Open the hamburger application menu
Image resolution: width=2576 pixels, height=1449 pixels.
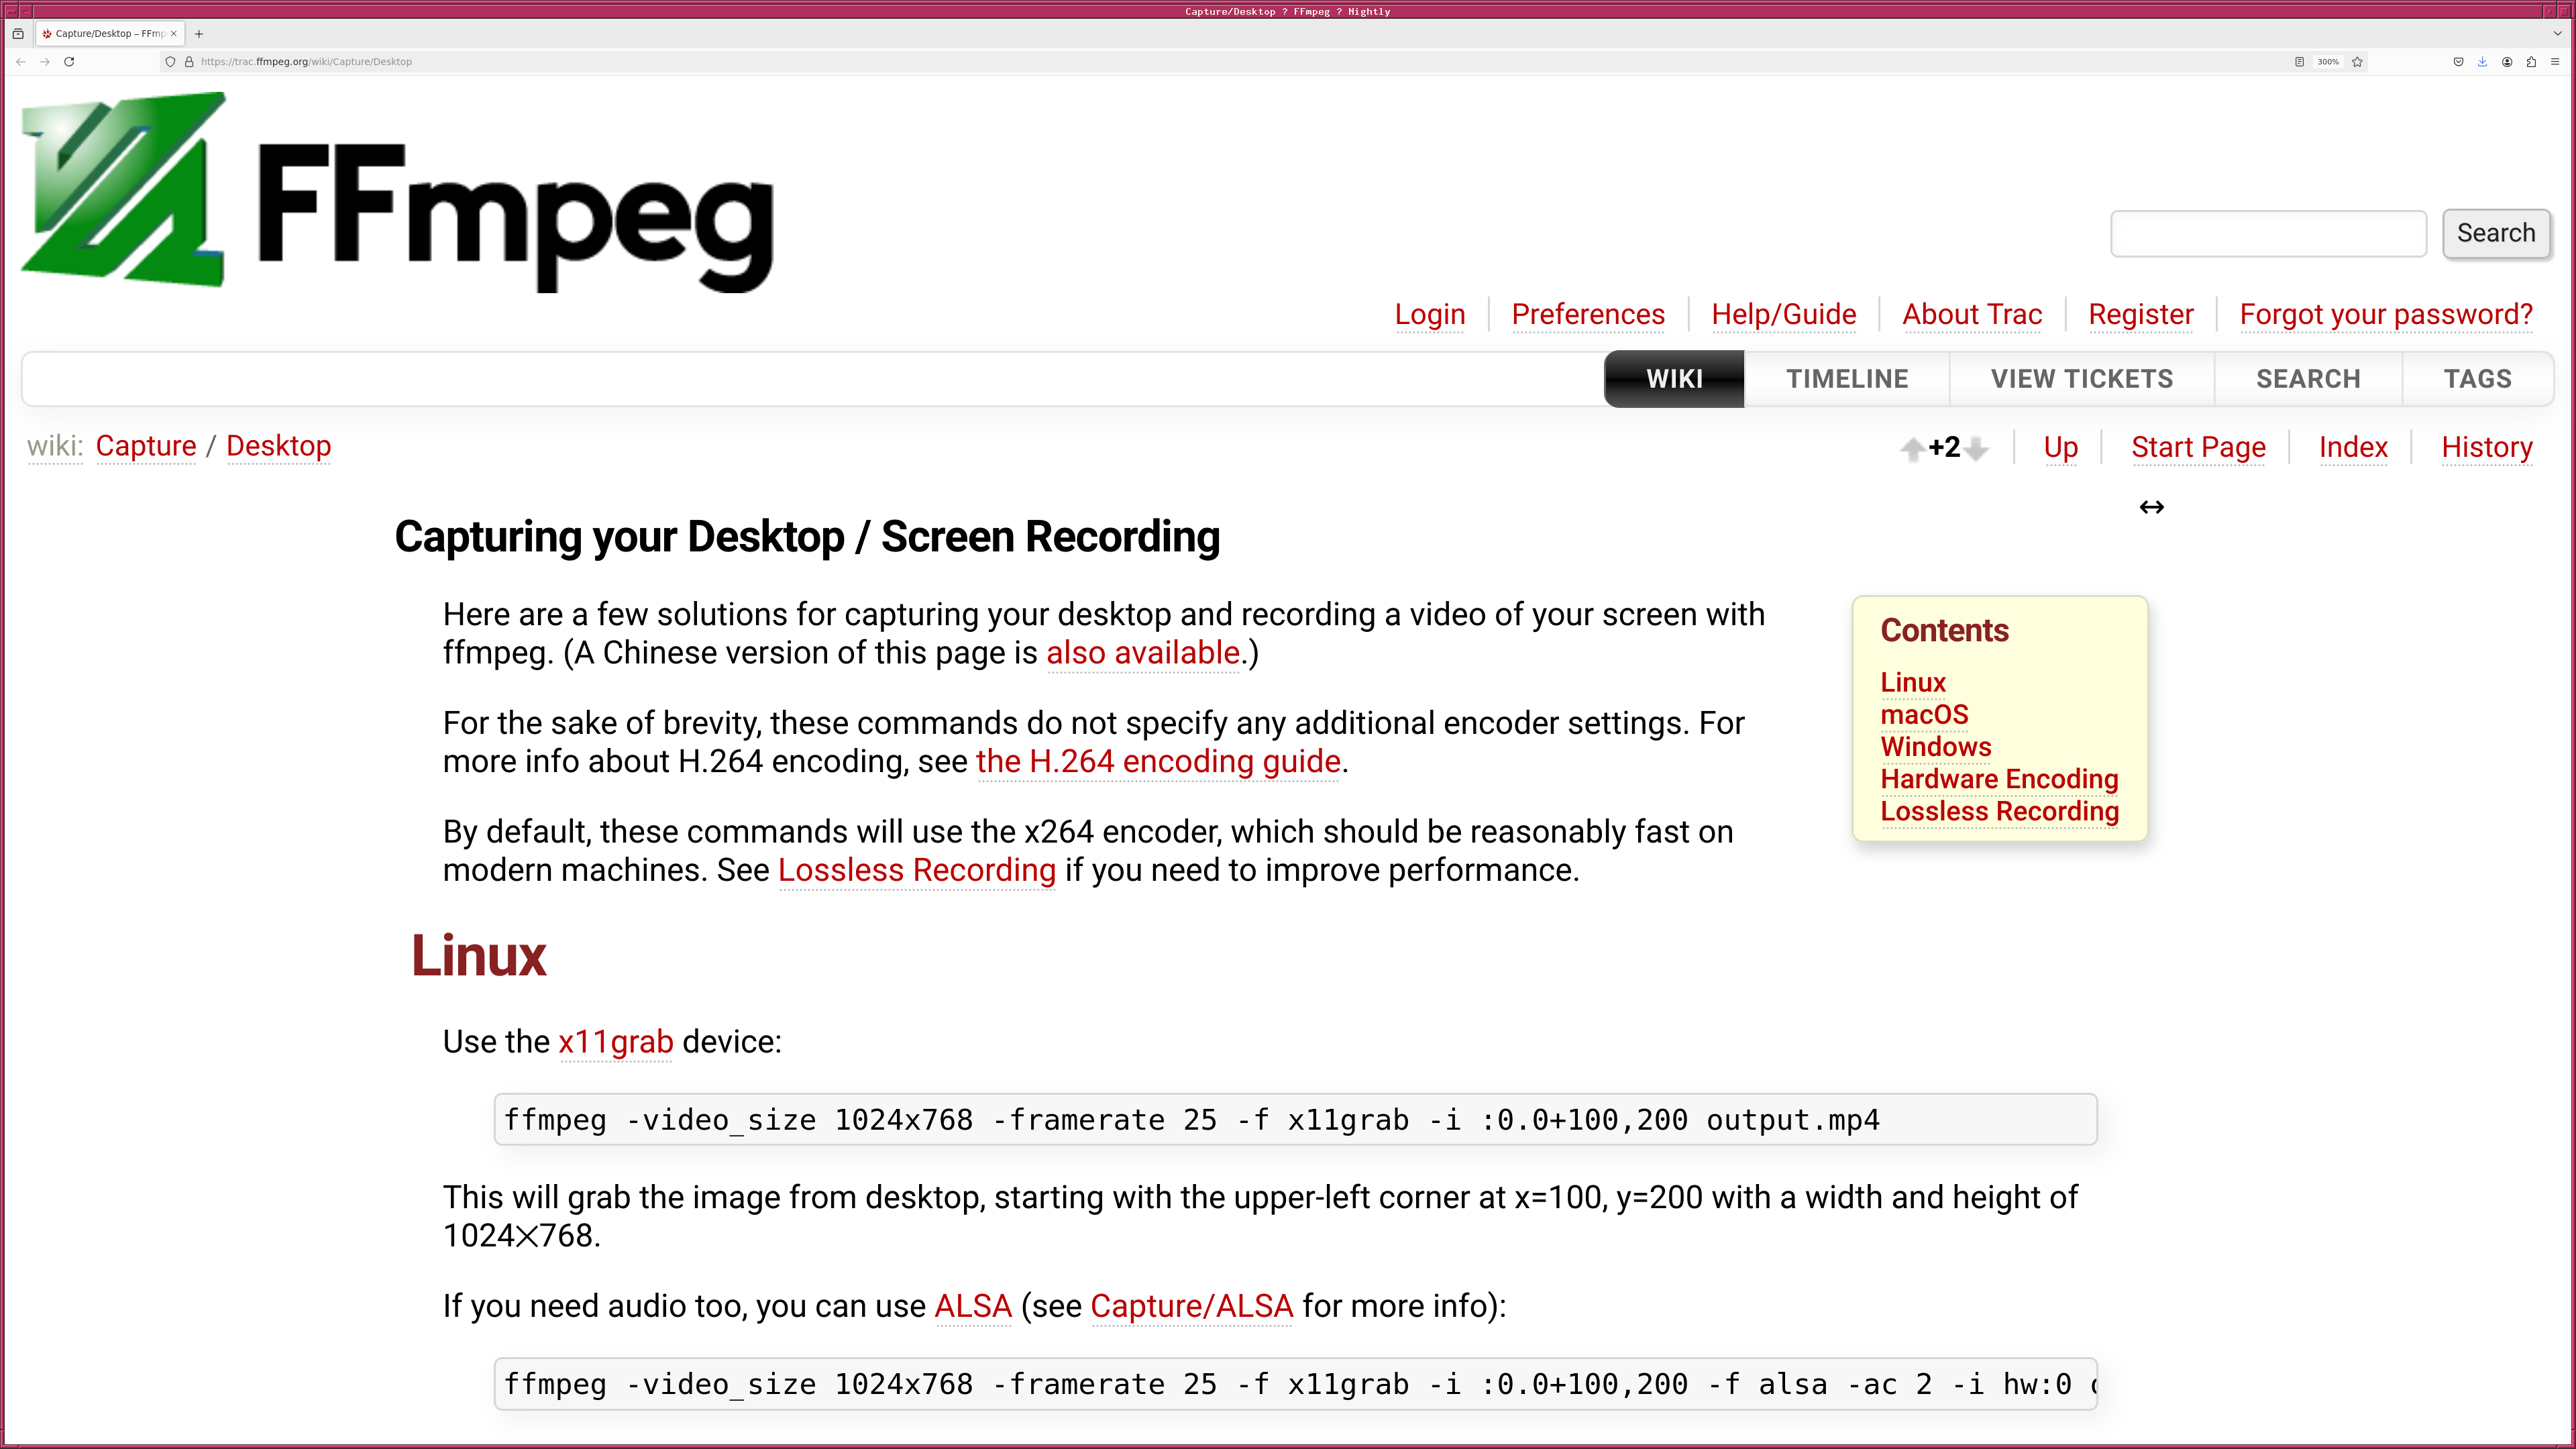pos(2555,62)
